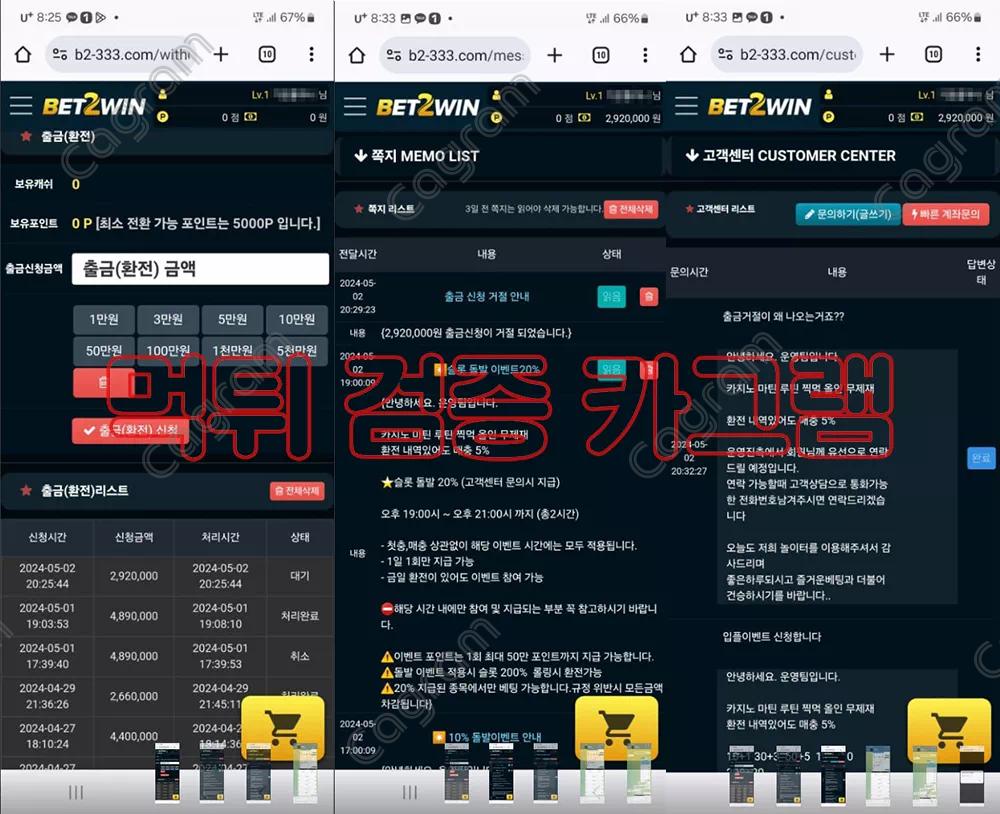Expand the 쪽지 MEMO LIST header arrow
Screen dimensions: 1000x814
(361, 156)
